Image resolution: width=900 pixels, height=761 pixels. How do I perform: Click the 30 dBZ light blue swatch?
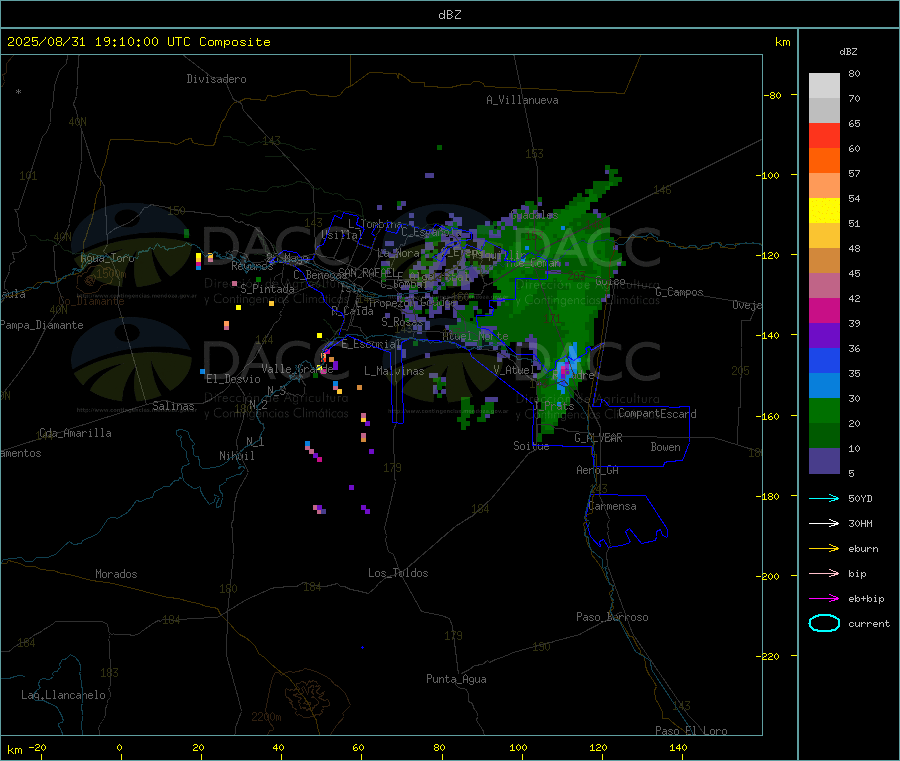coord(824,386)
